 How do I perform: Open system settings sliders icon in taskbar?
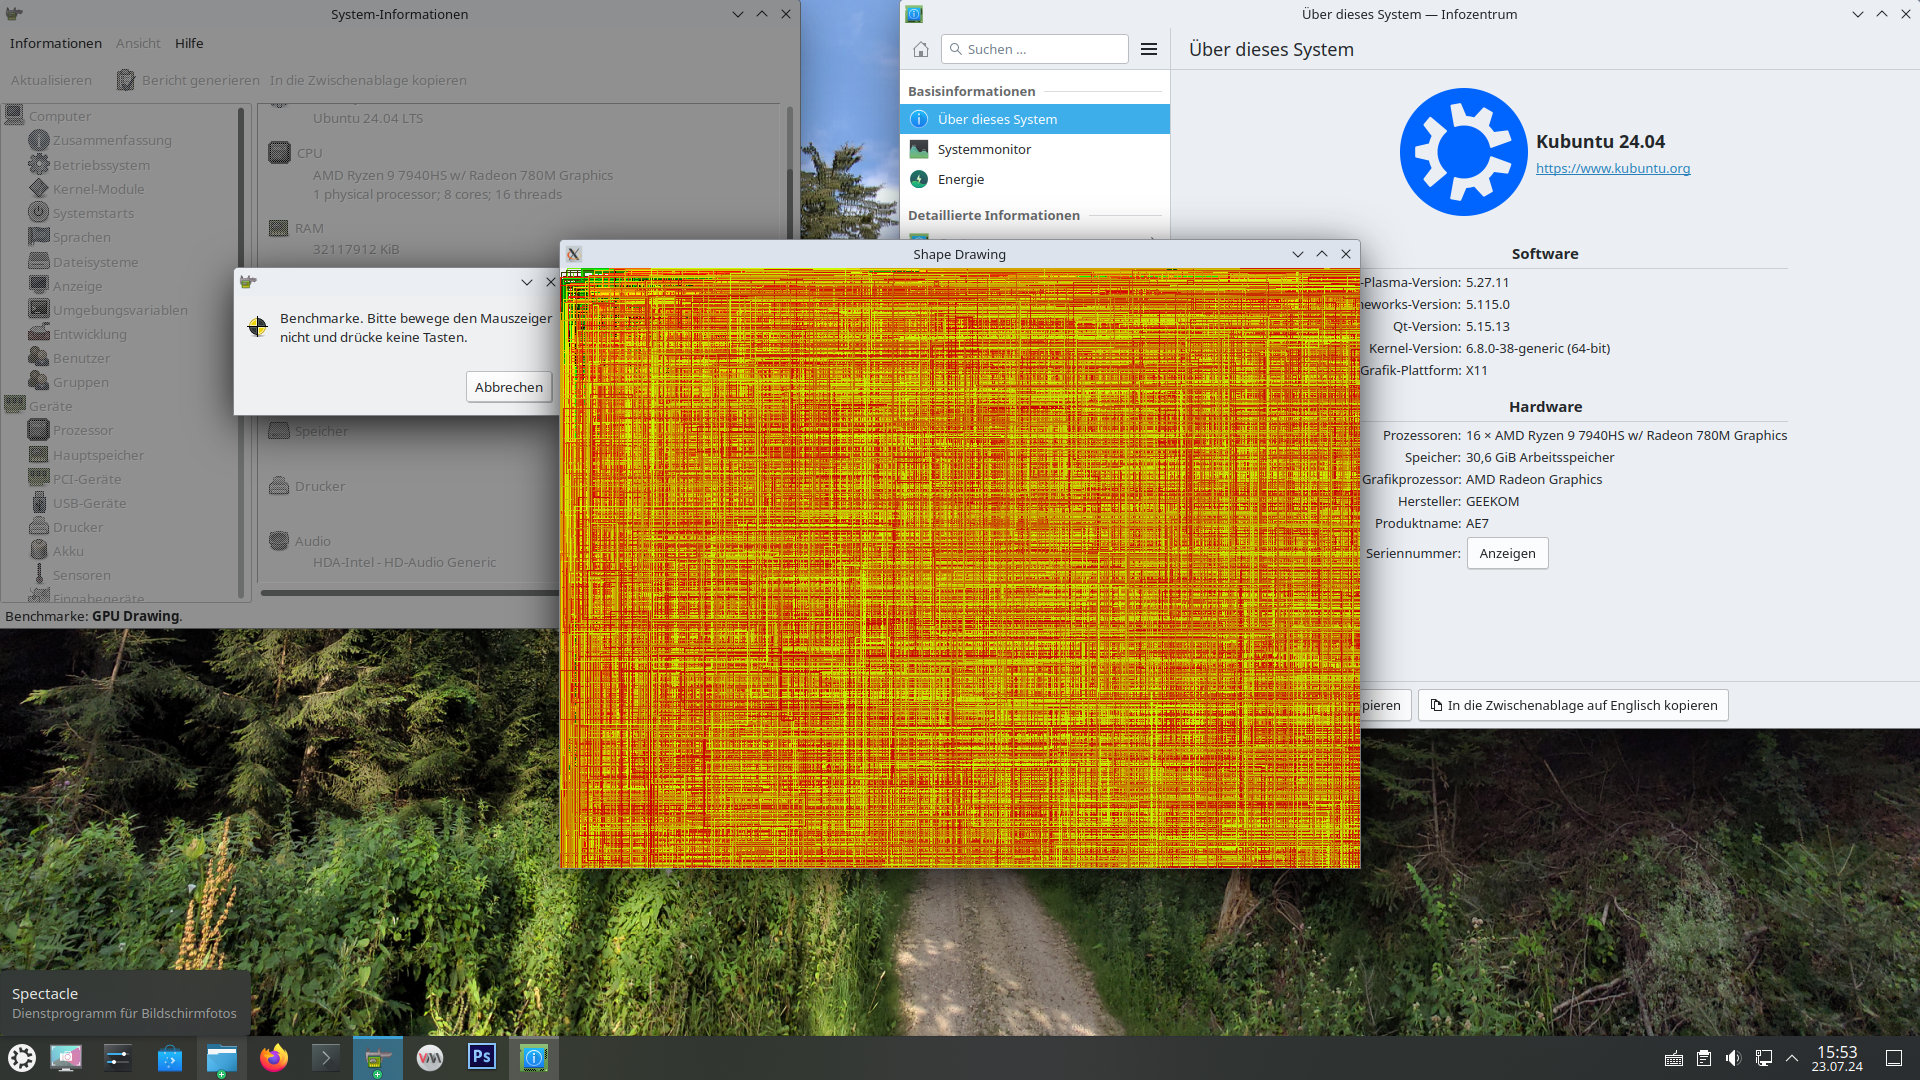118,1057
